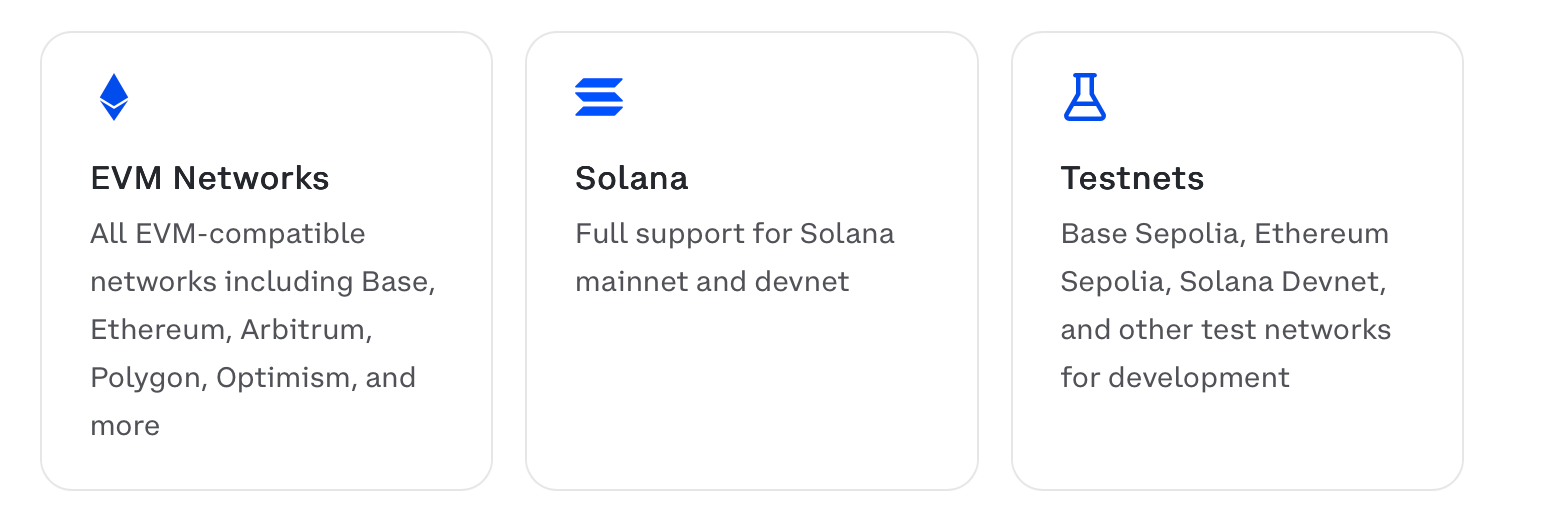Click the "Full support for Solana" text
This screenshot has height=520, width=1542.
coord(734,234)
